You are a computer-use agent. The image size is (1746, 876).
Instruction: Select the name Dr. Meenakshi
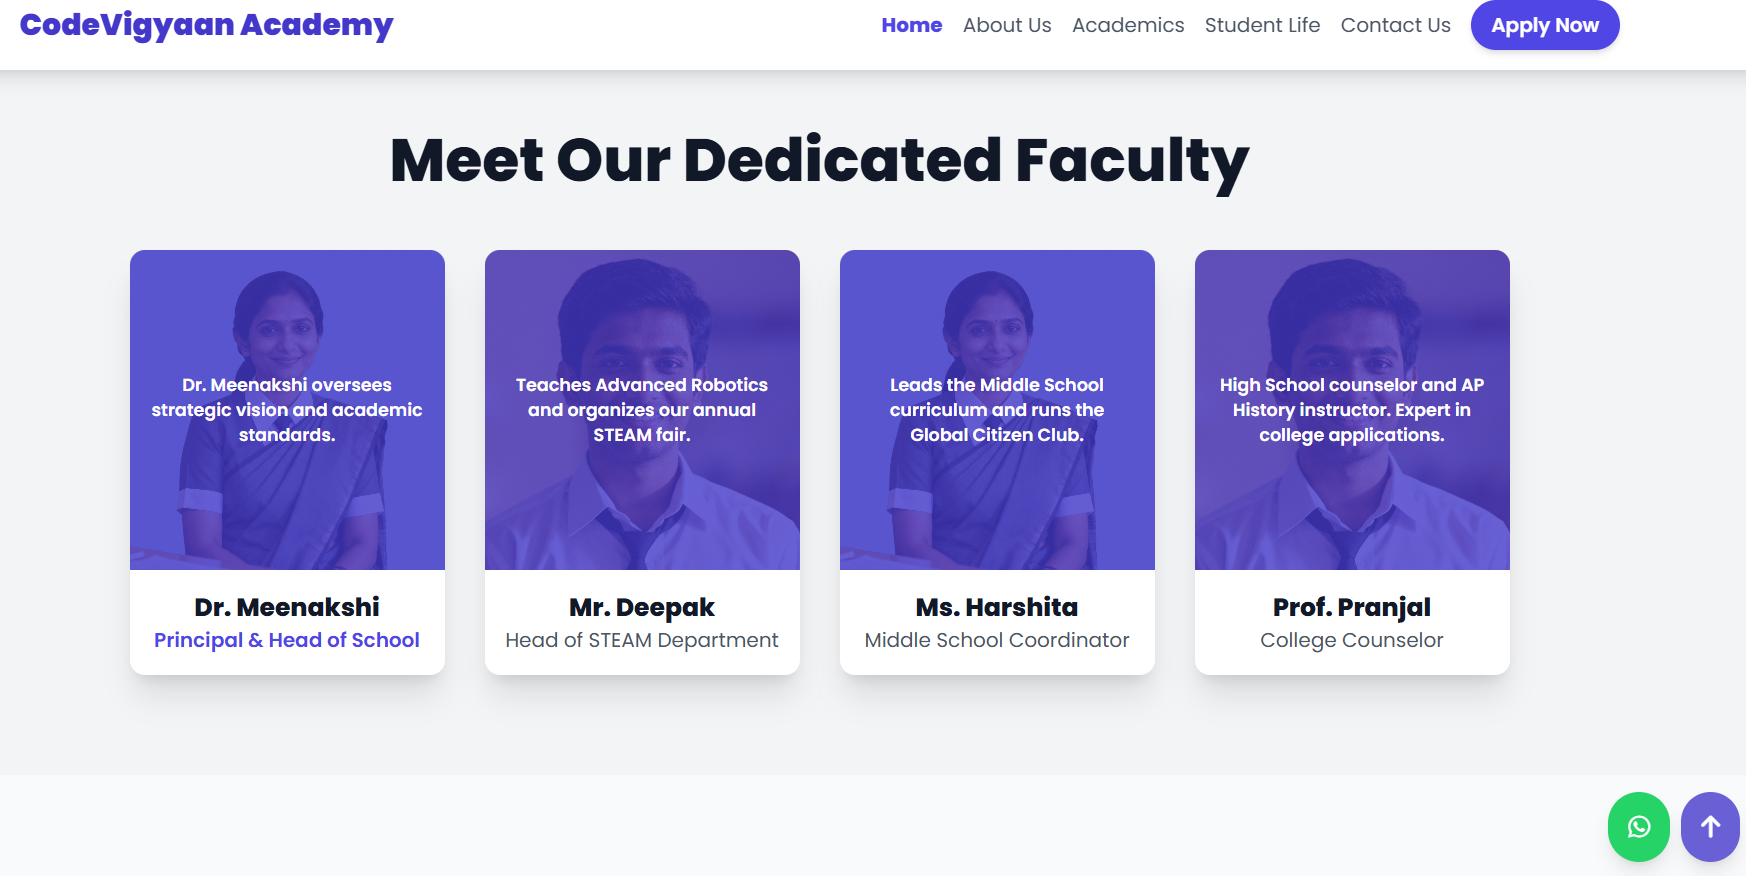coord(287,606)
